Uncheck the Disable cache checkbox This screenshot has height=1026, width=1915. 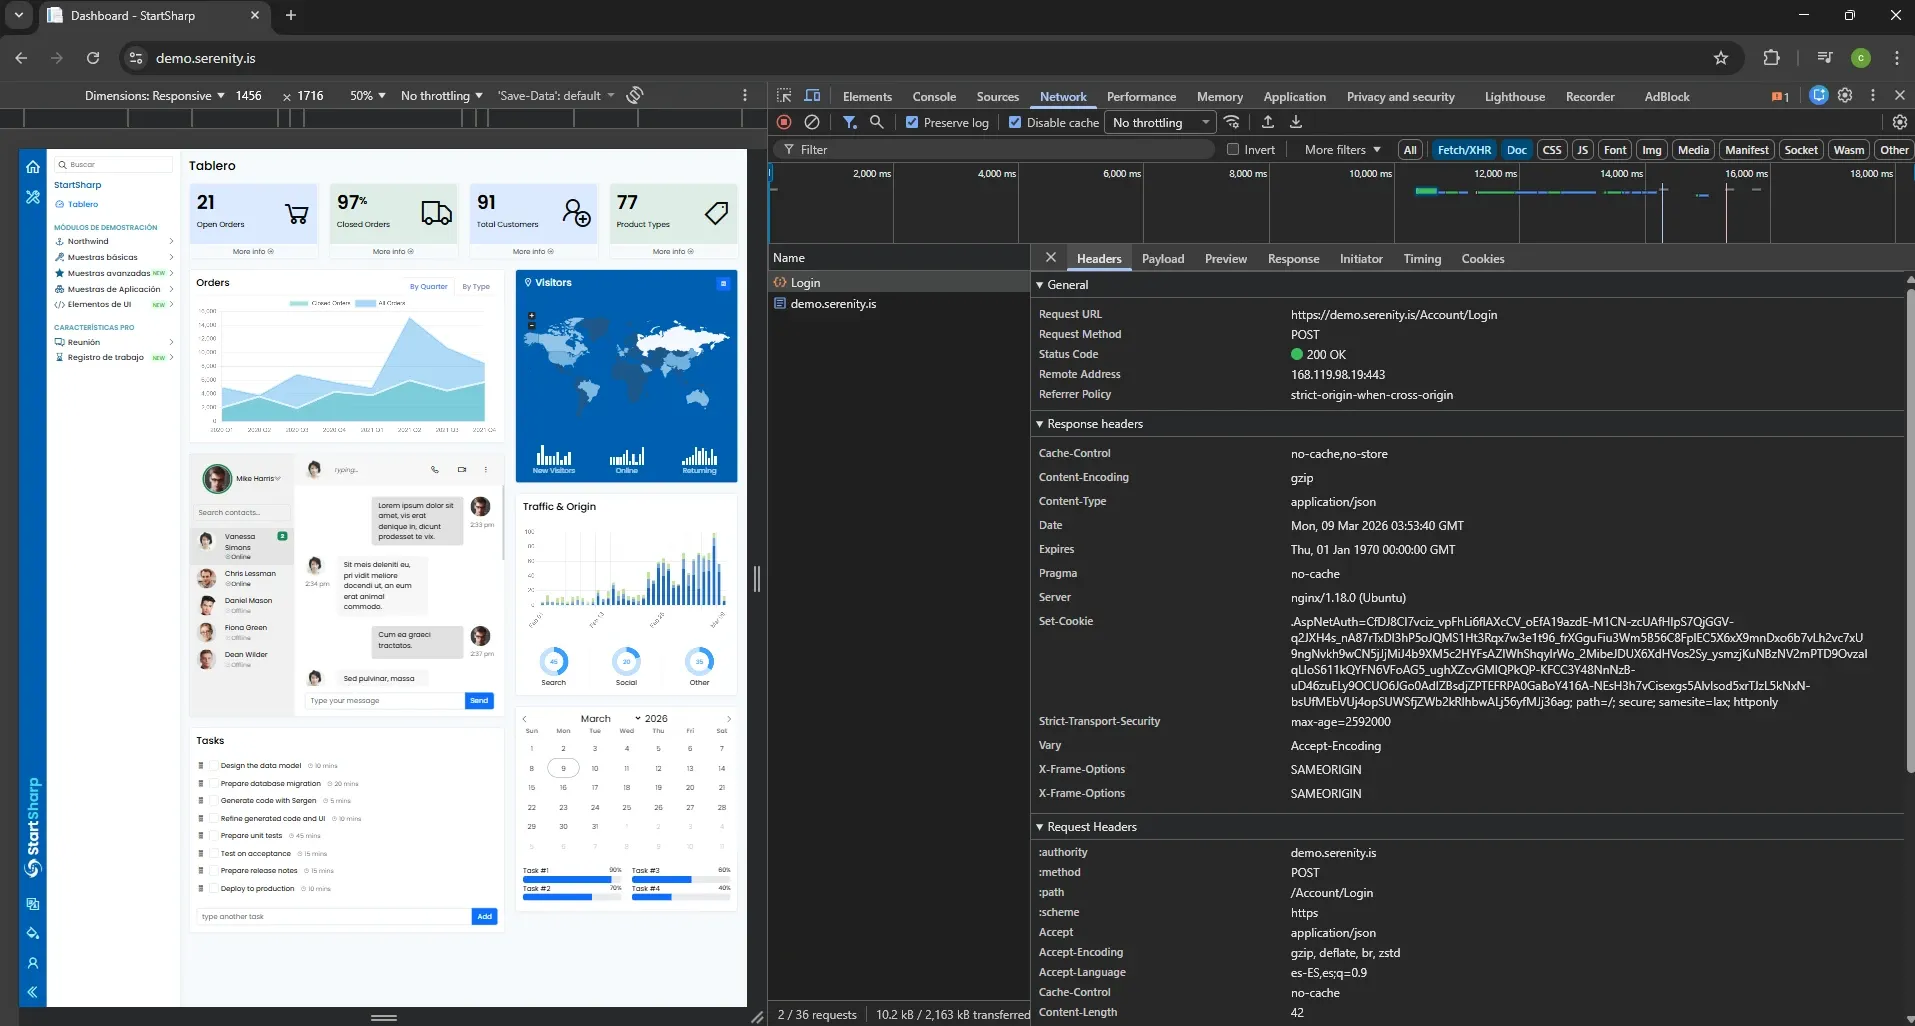pos(1015,122)
